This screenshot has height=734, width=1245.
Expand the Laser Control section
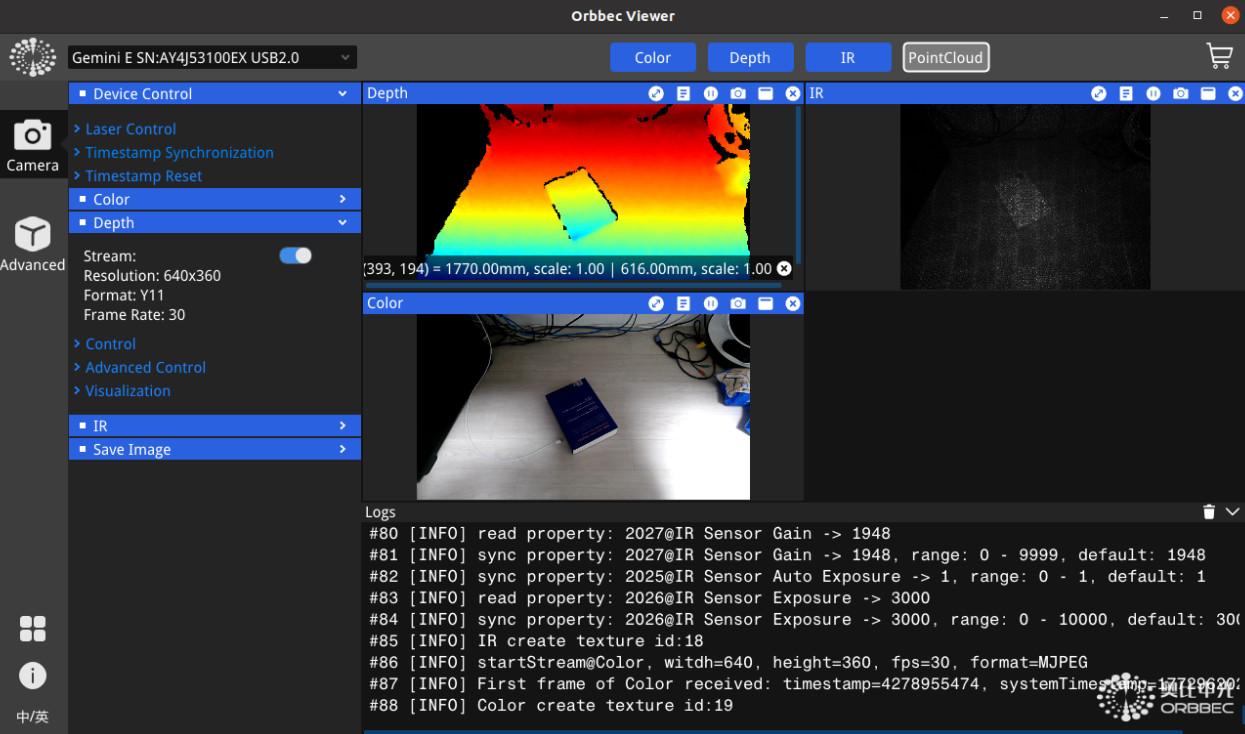click(x=130, y=129)
